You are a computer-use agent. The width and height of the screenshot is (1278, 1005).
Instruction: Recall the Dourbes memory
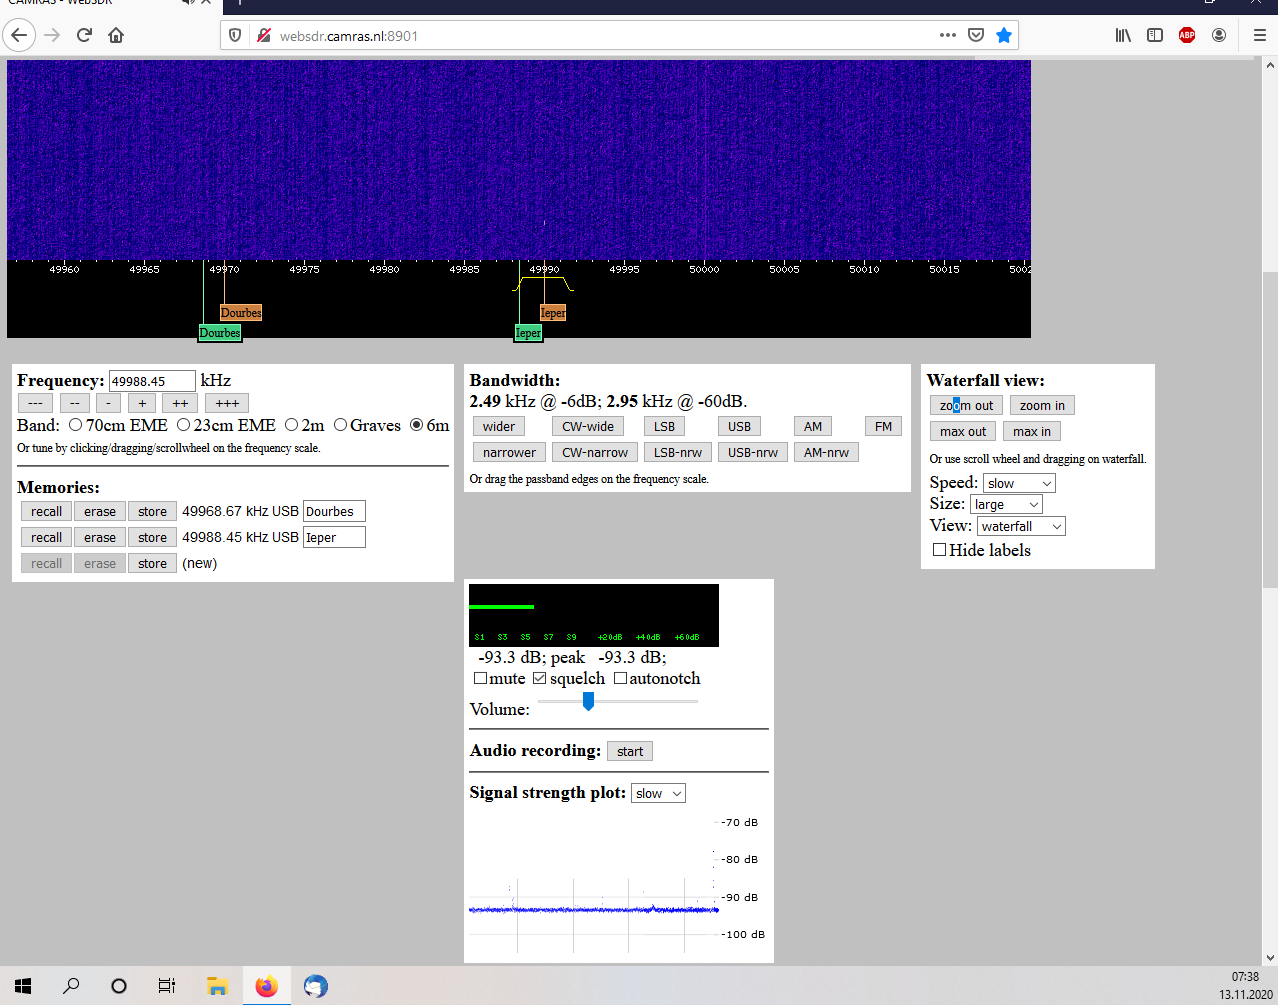pos(46,511)
